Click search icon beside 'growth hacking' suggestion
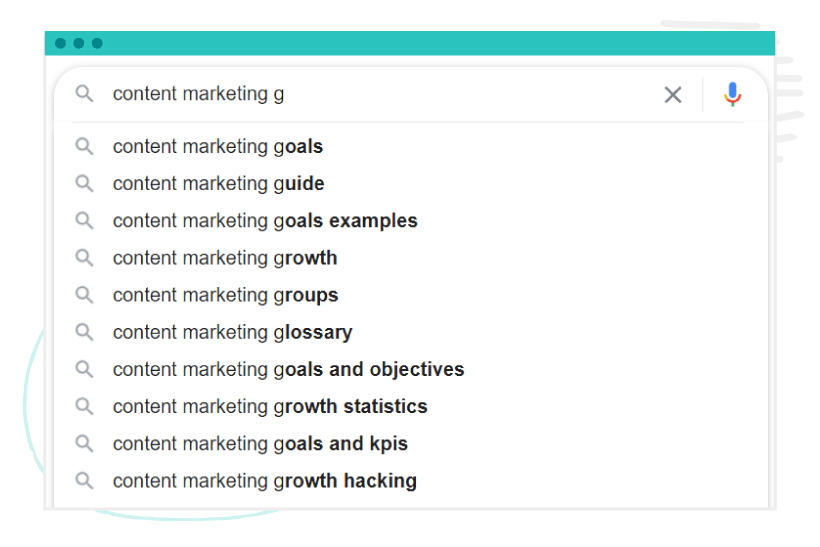Screen dimensions: 820x547 click(x=84, y=481)
